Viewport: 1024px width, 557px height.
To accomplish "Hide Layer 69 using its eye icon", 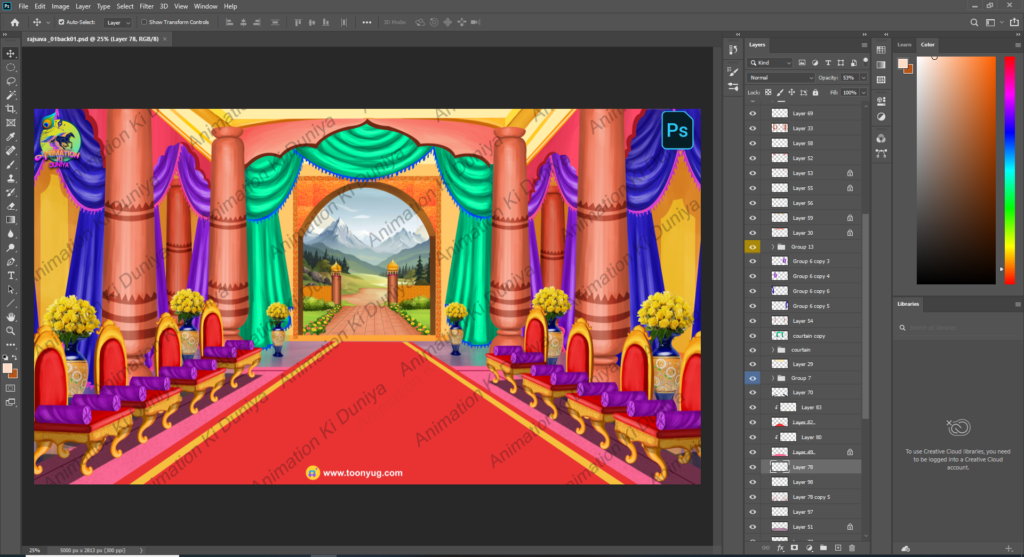I will 753,114.
